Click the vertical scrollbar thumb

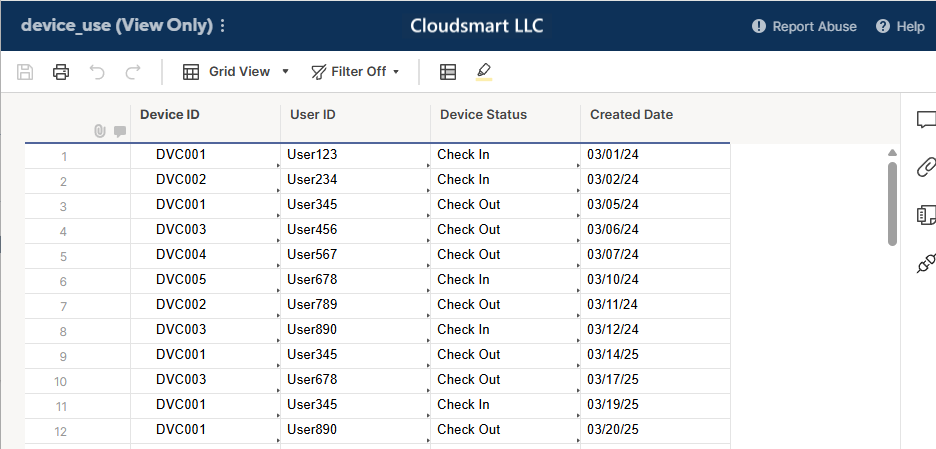click(x=892, y=204)
